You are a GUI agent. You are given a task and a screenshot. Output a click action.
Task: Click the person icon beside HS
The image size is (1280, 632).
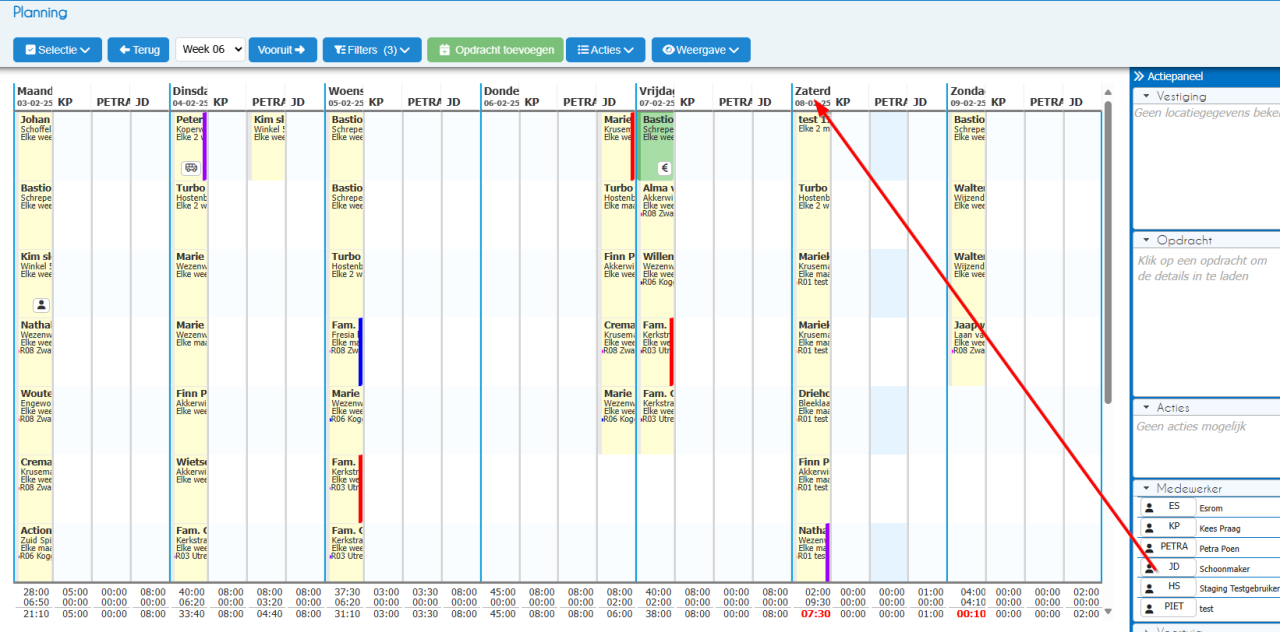point(1149,589)
